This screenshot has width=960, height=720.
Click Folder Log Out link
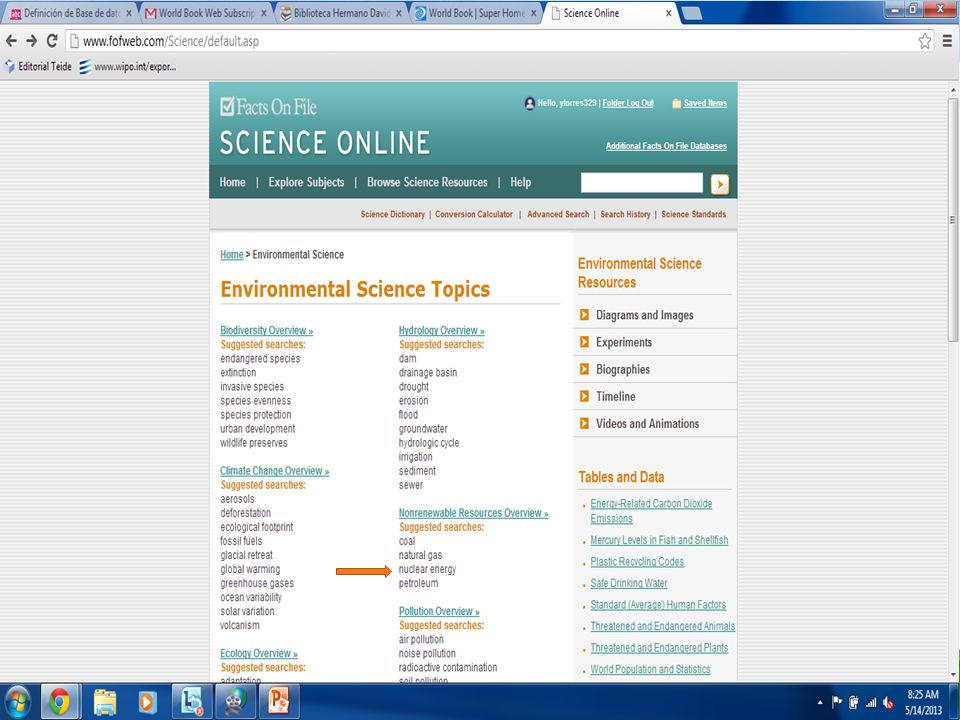coord(628,103)
